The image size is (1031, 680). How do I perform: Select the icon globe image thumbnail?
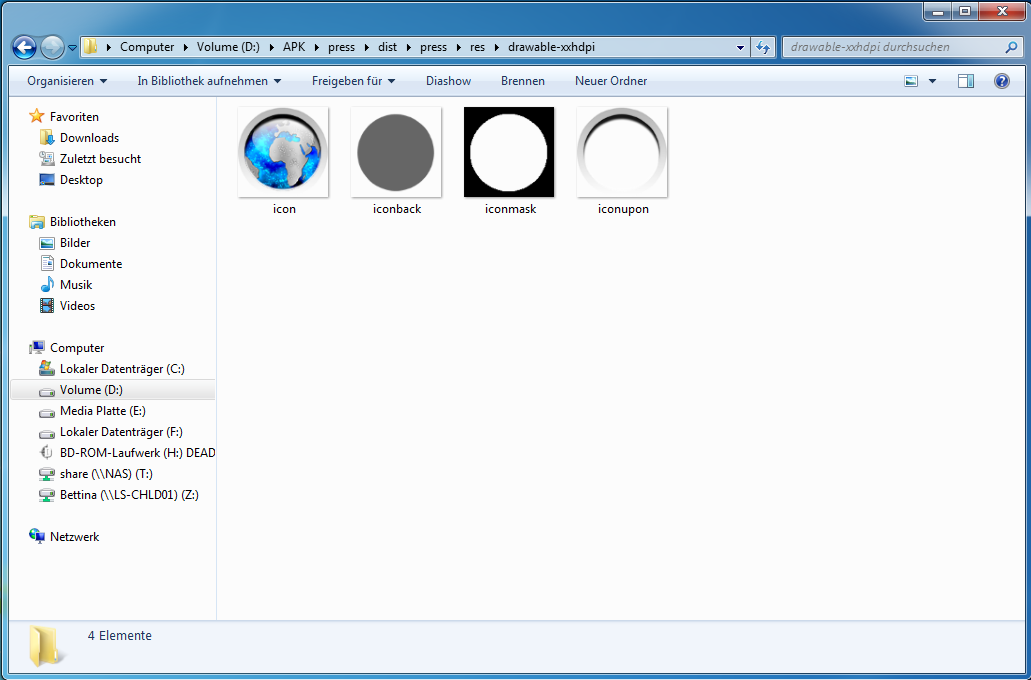[x=284, y=152]
